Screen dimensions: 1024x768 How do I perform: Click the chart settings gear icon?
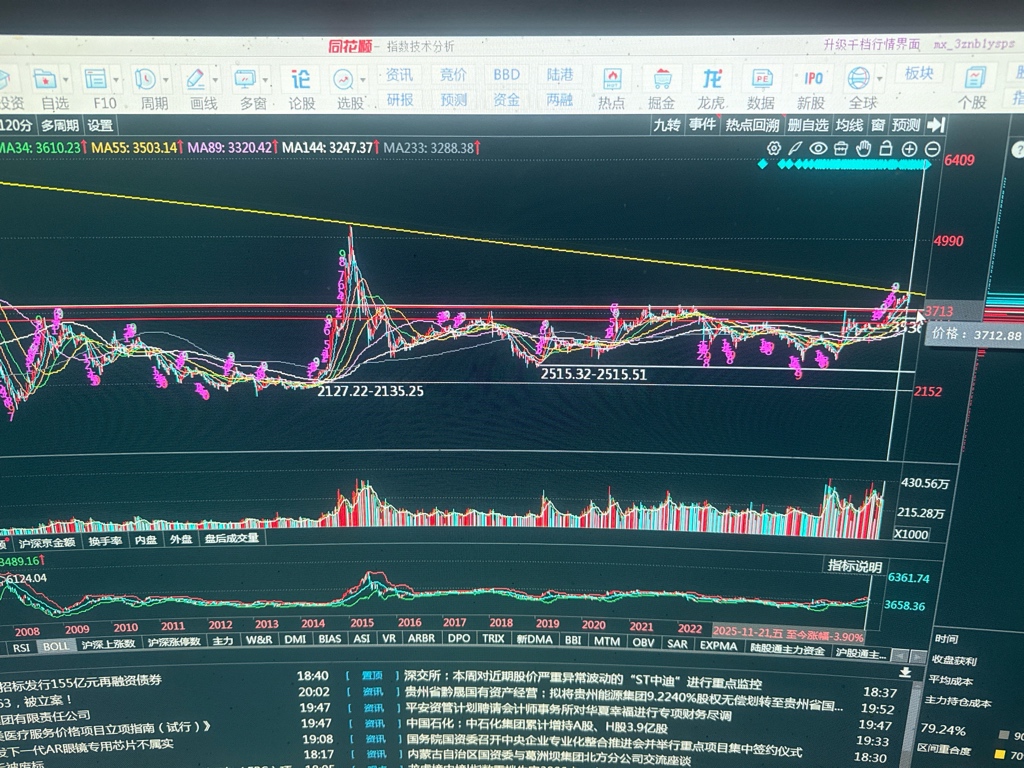(774, 148)
